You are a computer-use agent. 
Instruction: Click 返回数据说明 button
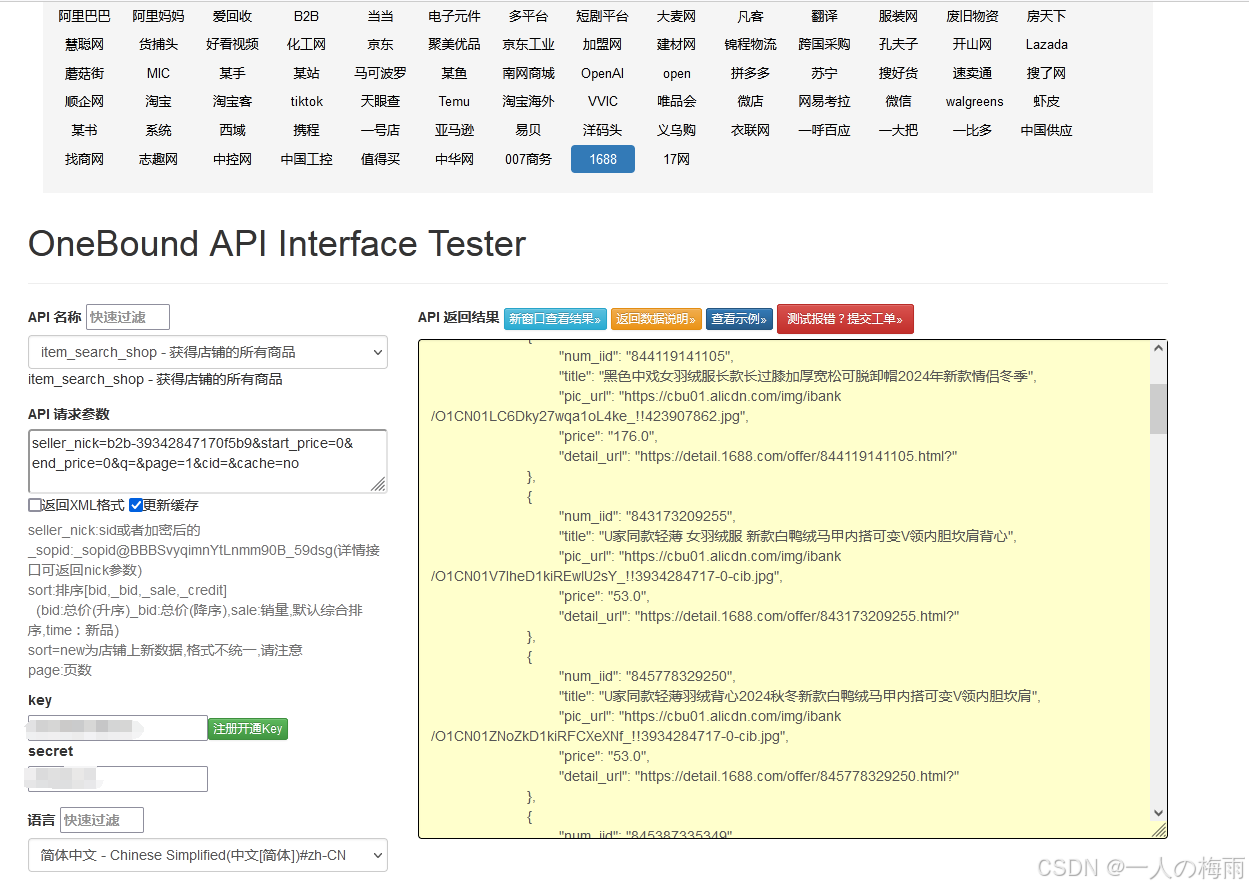(x=656, y=319)
